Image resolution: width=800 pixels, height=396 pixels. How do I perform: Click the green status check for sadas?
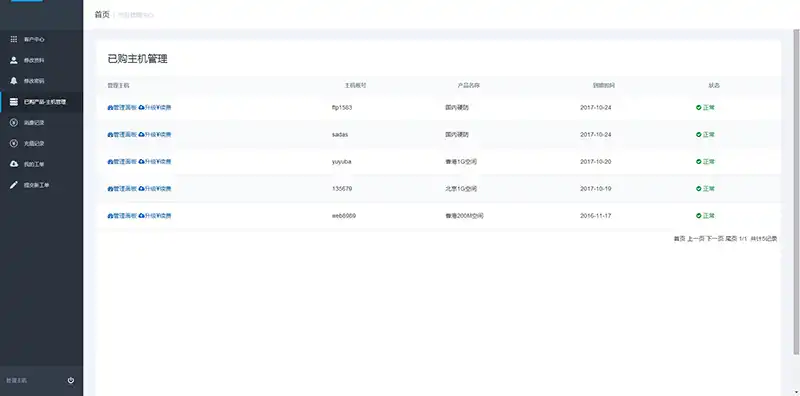(x=698, y=135)
